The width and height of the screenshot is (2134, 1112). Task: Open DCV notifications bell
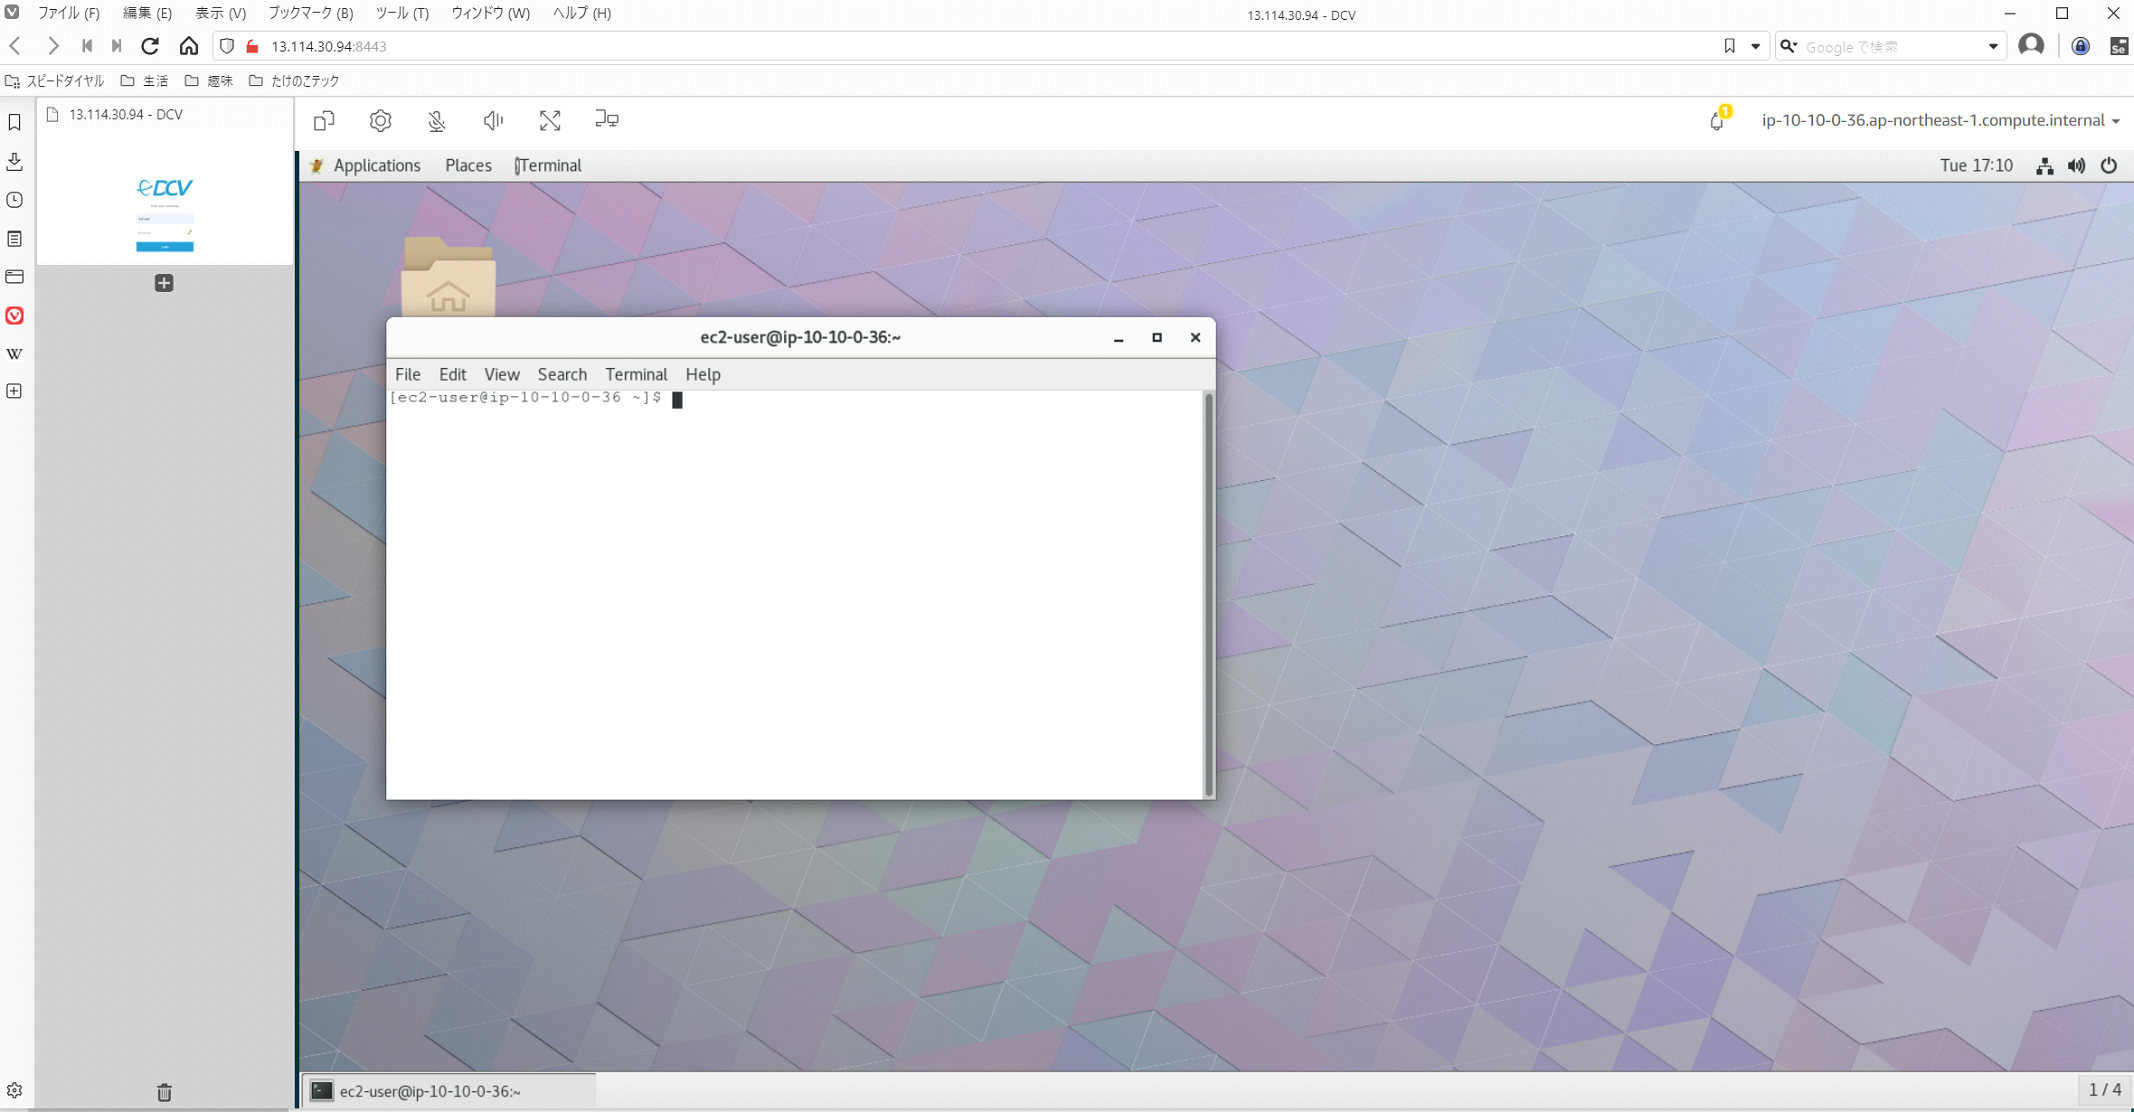[x=1717, y=121]
